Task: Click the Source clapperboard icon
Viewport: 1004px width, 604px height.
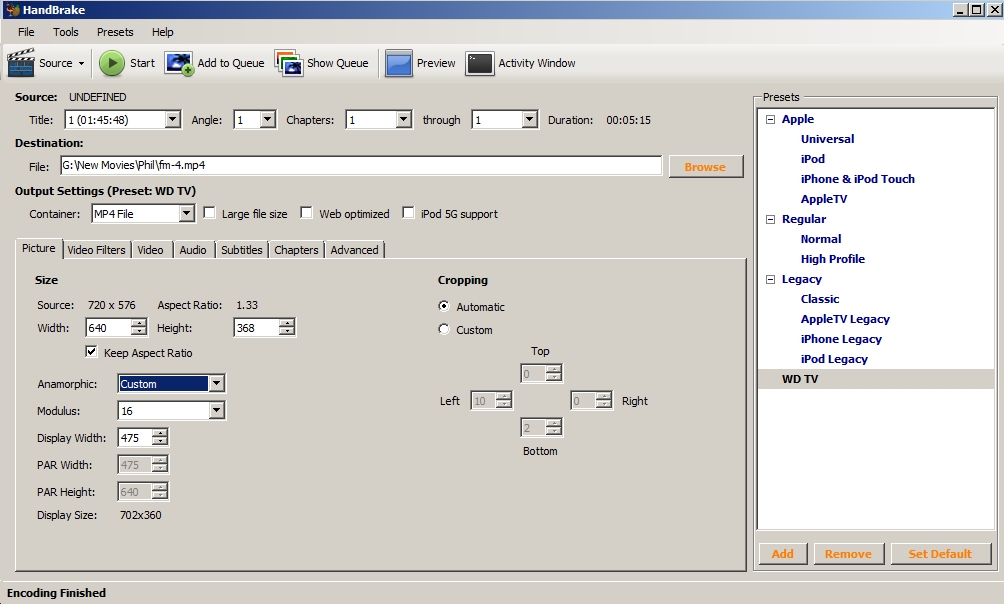Action: click(x=20, y=63)
